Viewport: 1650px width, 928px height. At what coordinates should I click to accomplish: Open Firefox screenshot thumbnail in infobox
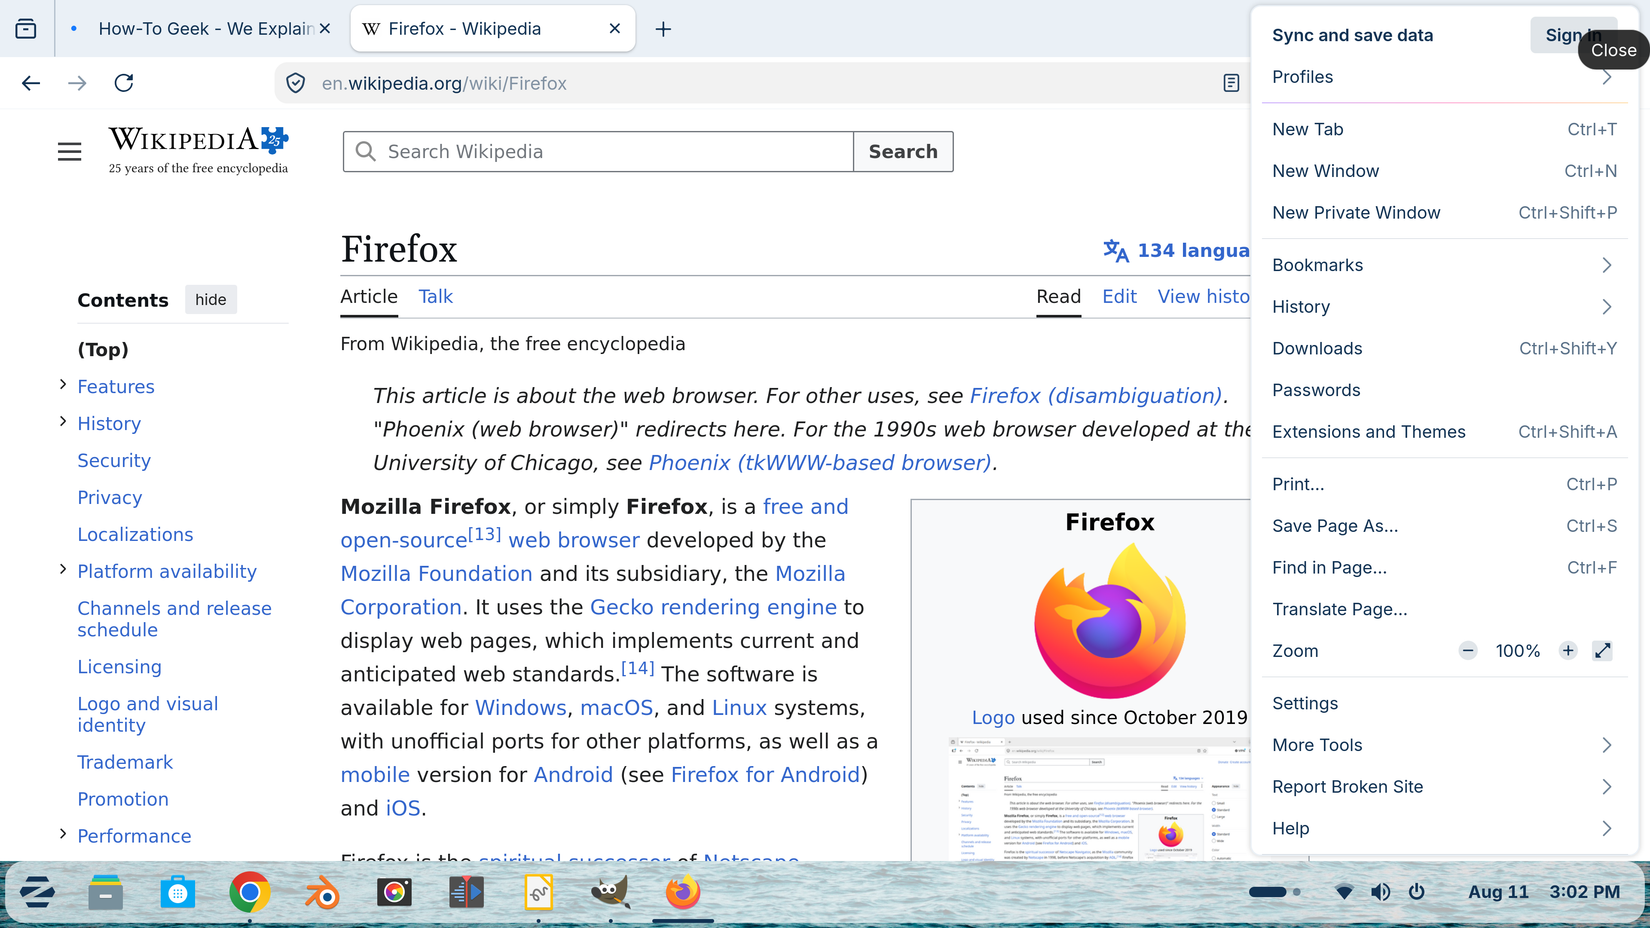coord(1098,799)
